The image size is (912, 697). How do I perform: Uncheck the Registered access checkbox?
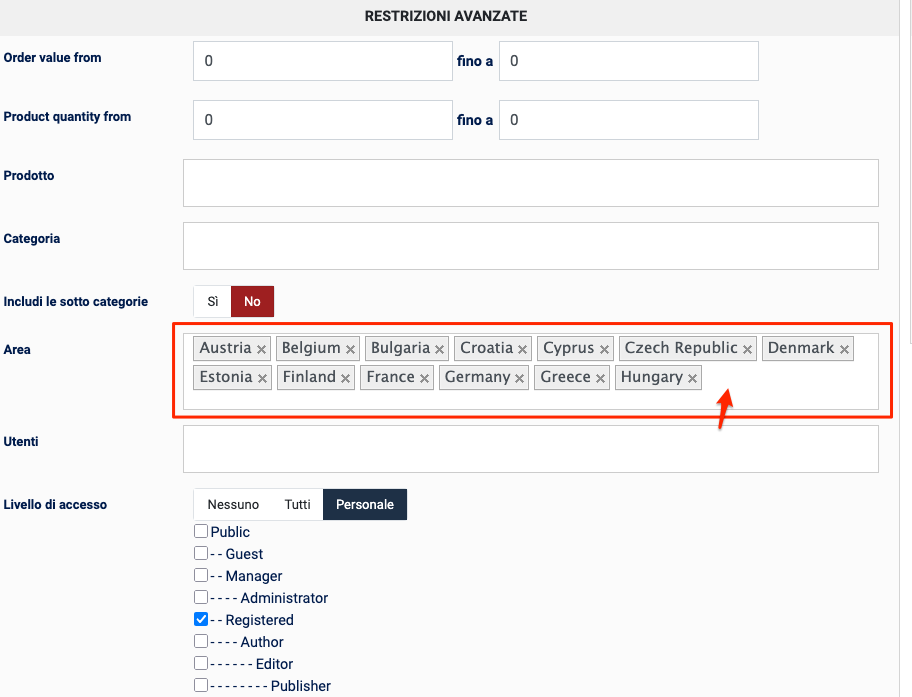pyautogui.click(x=201, y=620)
